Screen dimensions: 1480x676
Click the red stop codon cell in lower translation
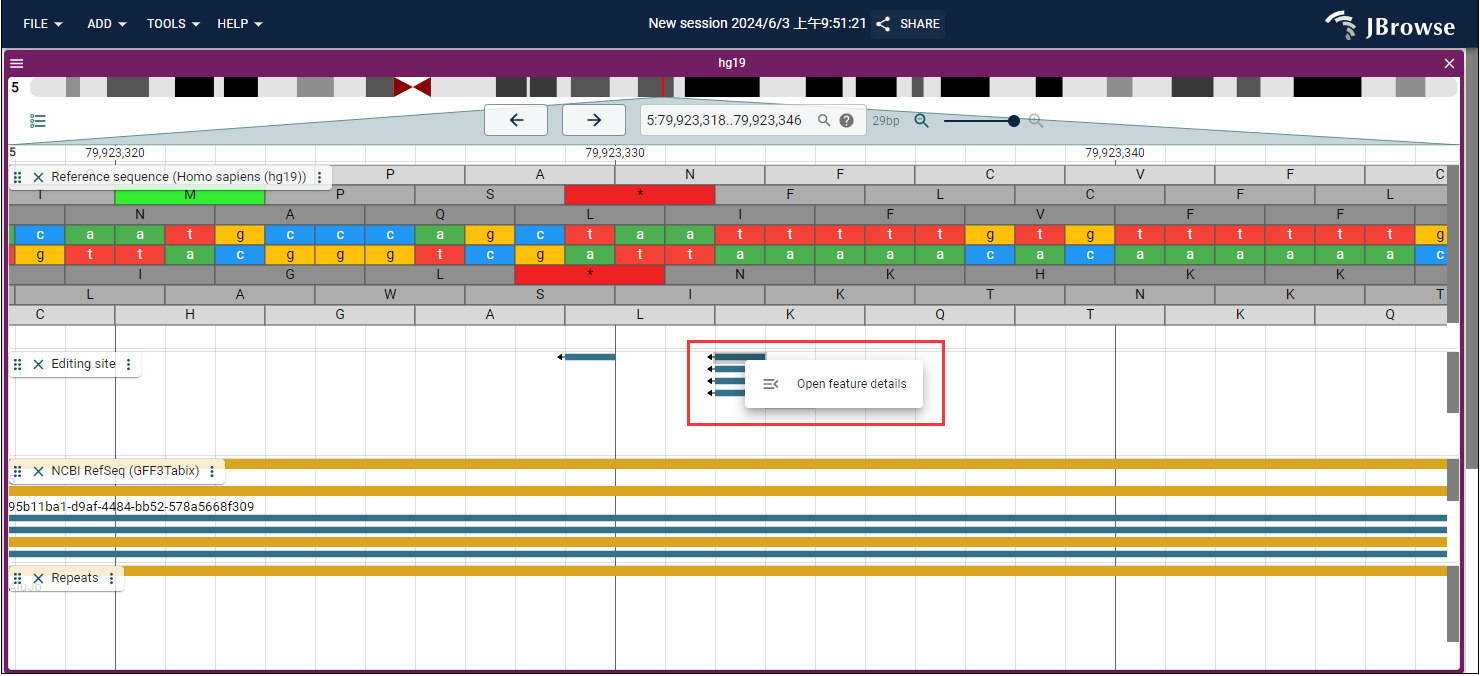coord(590,274)
